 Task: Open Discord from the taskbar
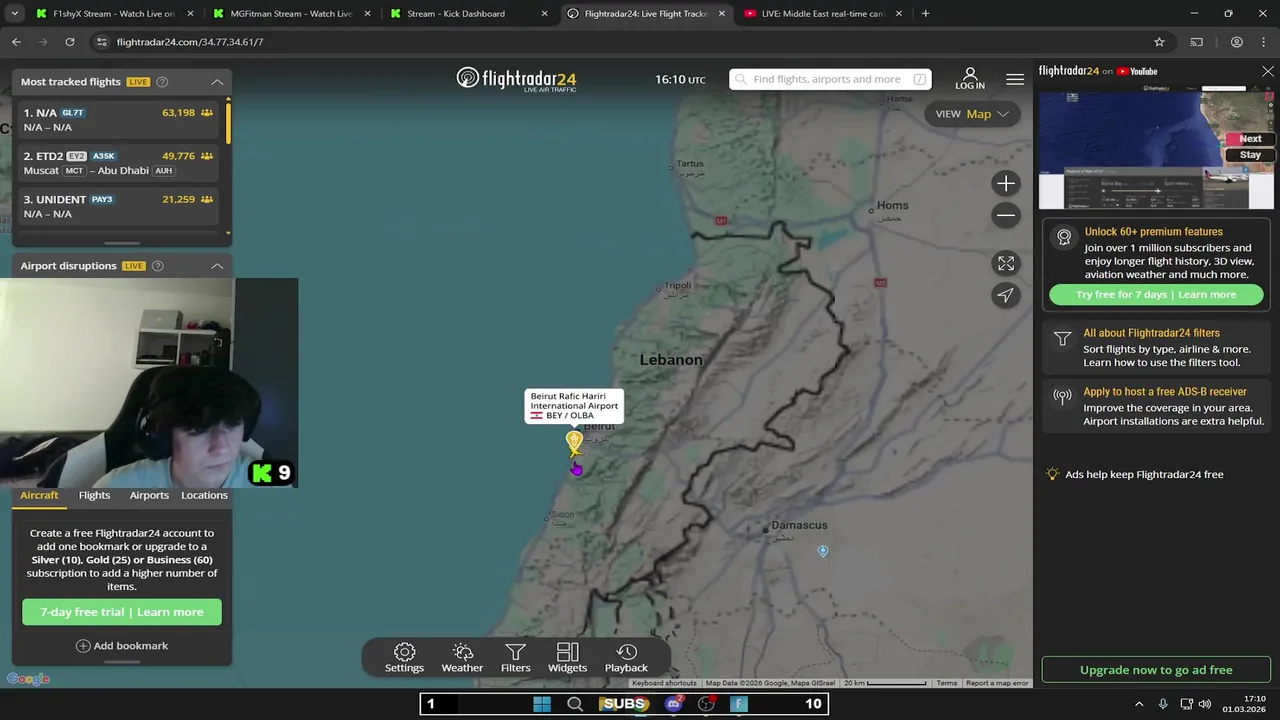(x=674, y=704)
